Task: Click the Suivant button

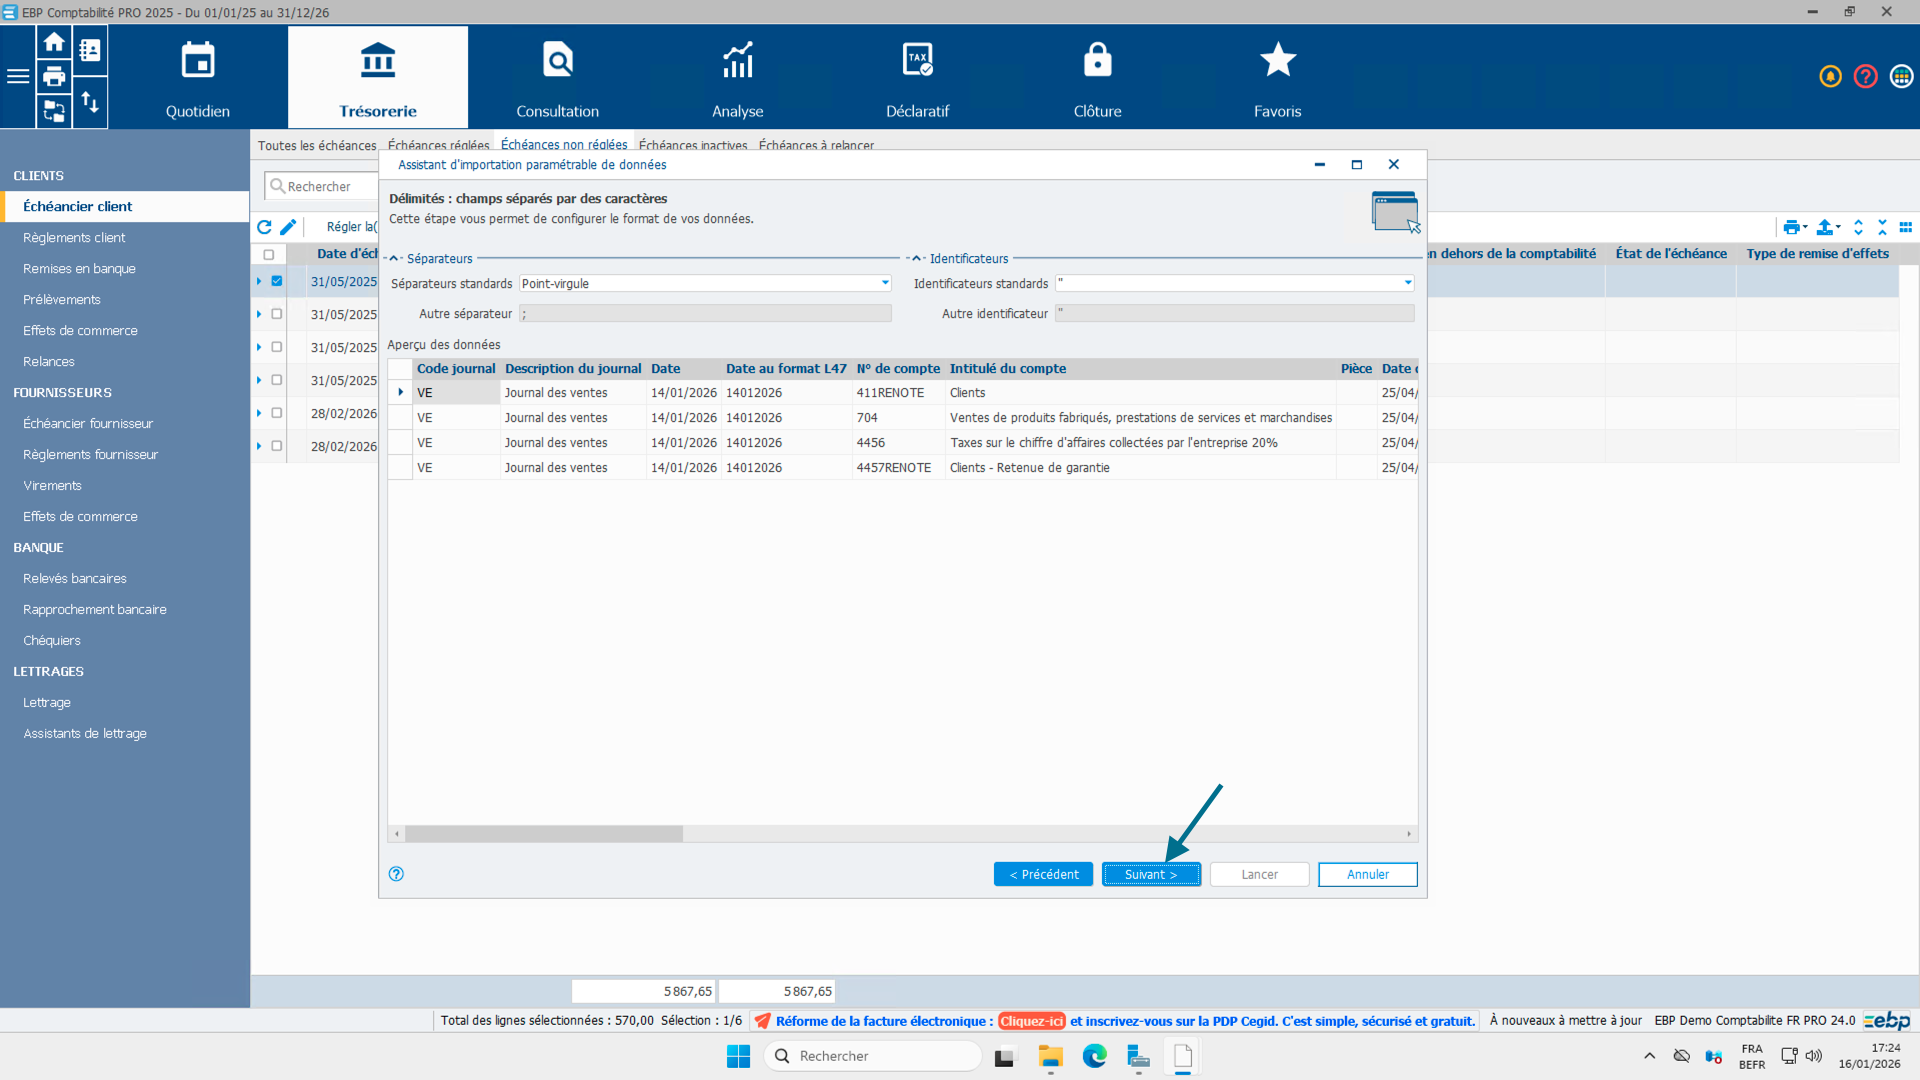Action: [1151, 874]
